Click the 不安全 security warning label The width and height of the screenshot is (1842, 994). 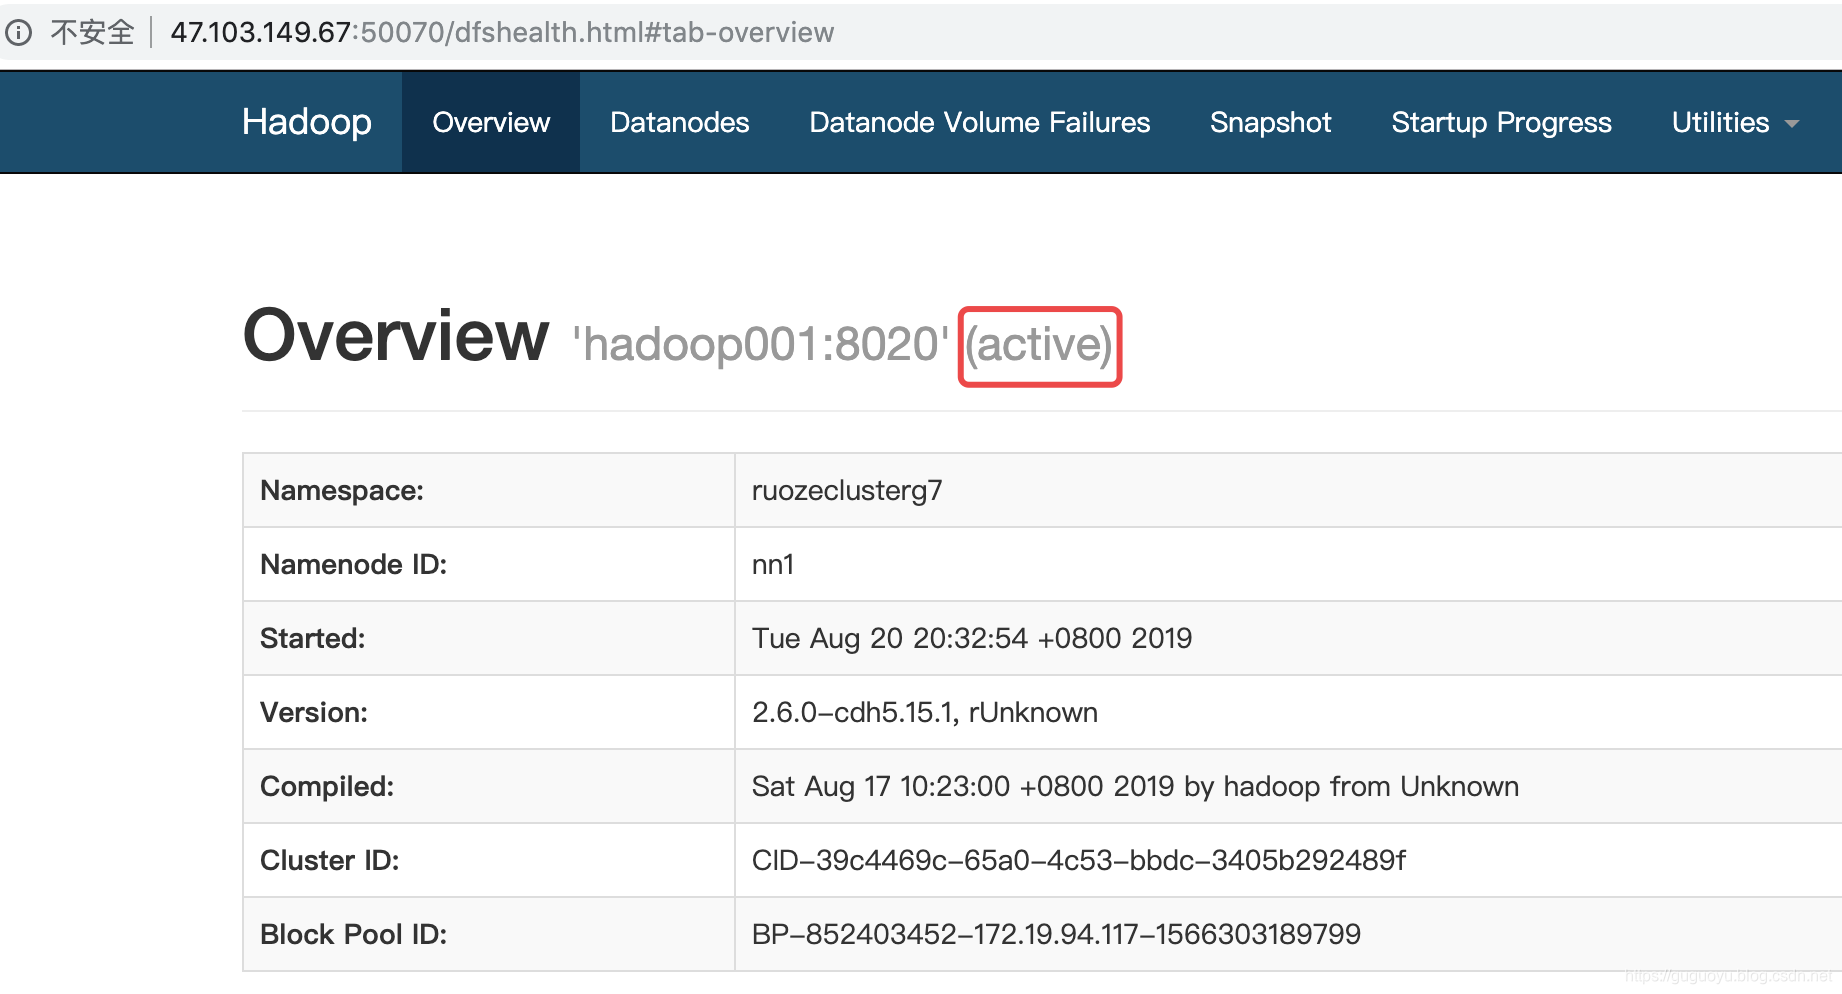tap(92, 33)
